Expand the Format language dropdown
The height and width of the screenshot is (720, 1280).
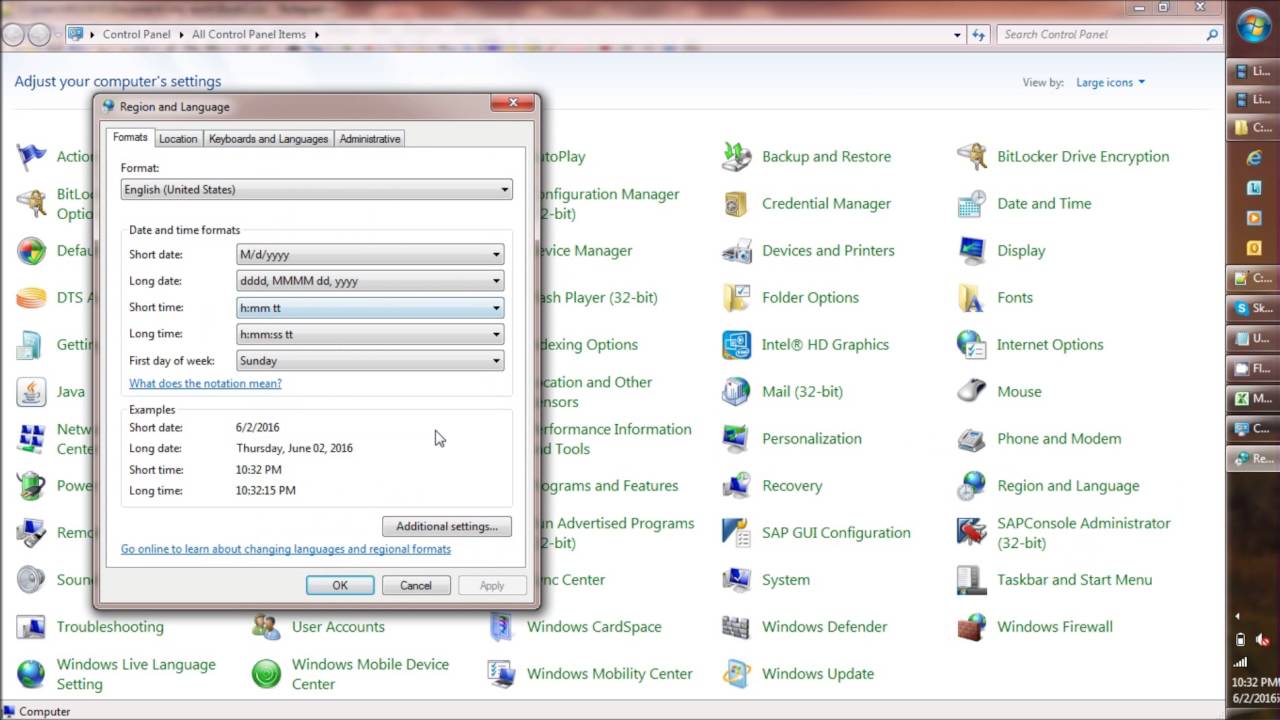pos(316,189)
